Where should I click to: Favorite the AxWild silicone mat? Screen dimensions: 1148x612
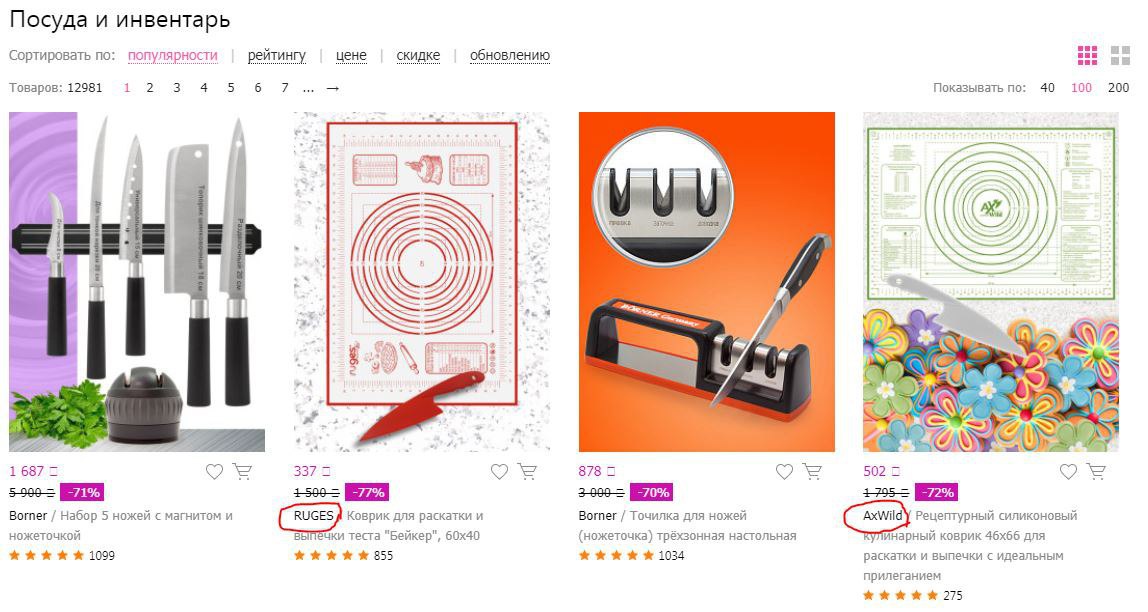(x=1068, y=471)
